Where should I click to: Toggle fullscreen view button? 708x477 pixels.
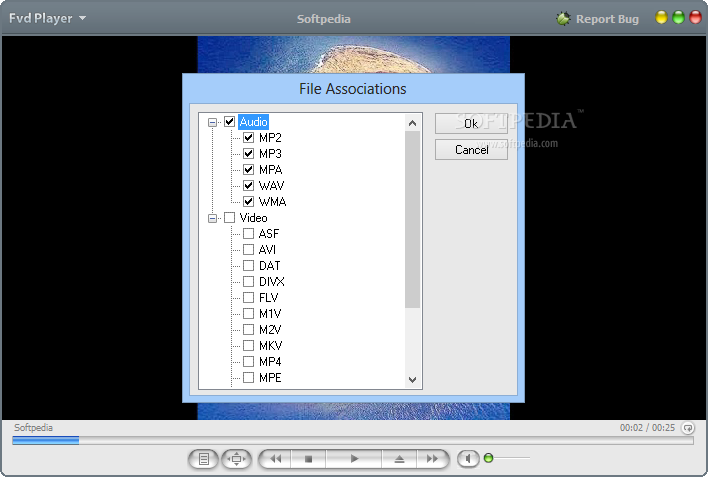[236, 459]
